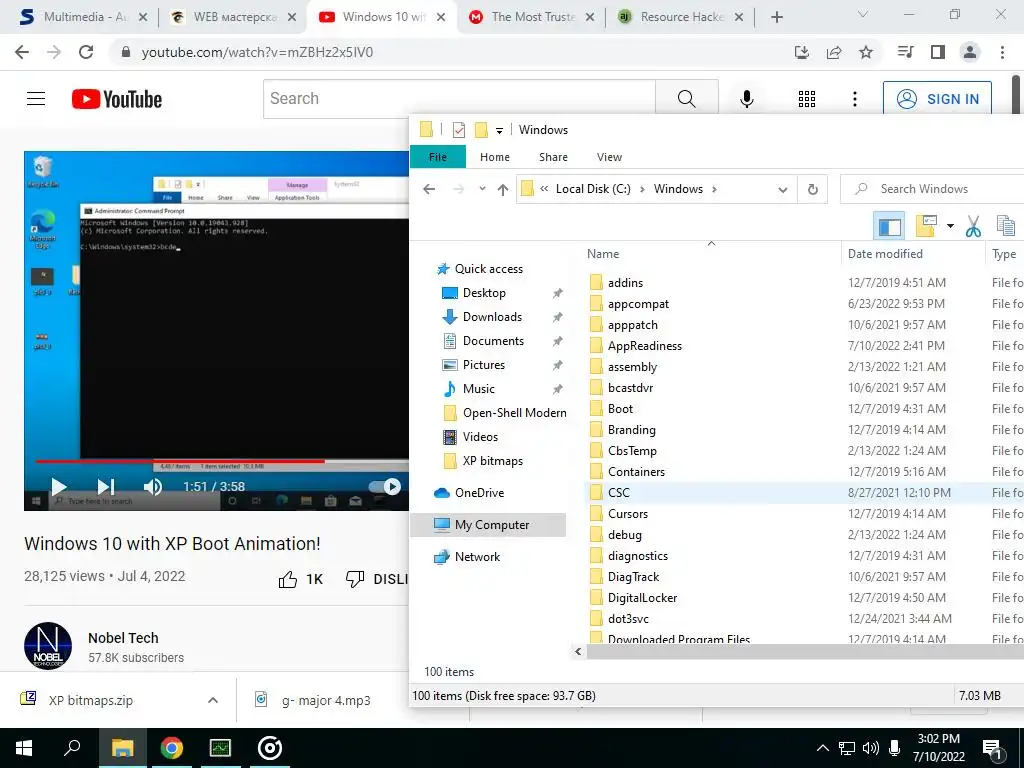1024x768 pixels.
Task: Open Documents in navigation pane
Action: coord(493,341)
